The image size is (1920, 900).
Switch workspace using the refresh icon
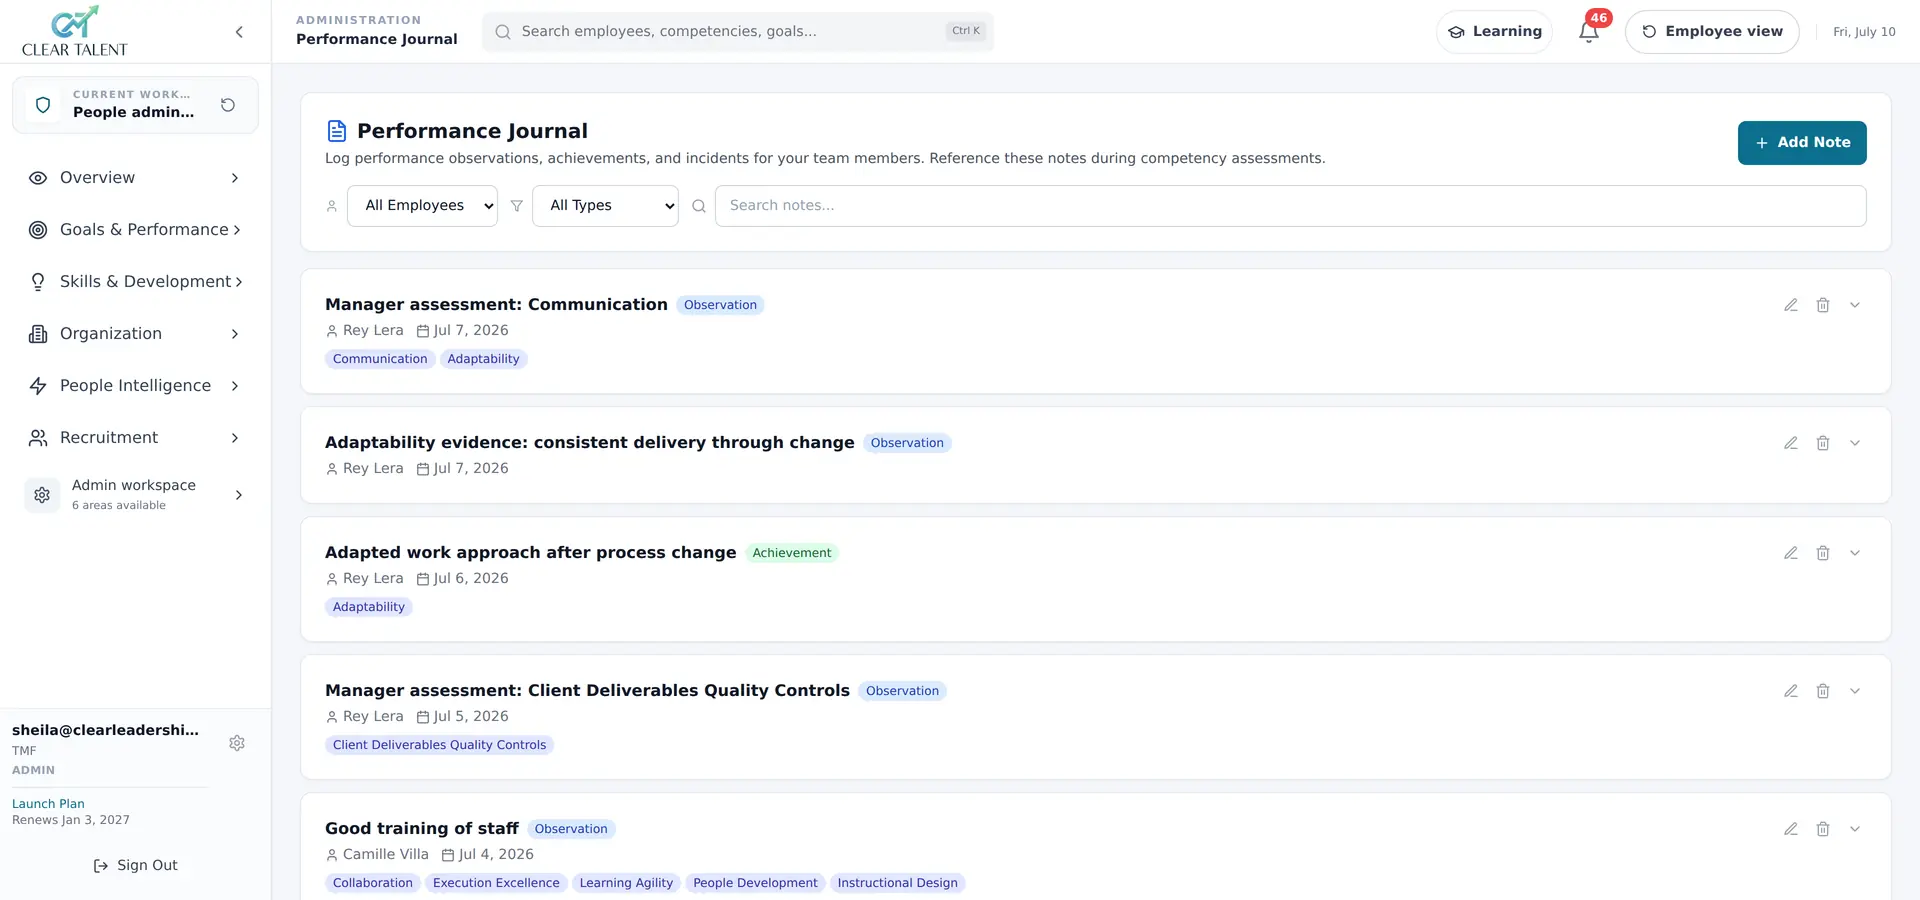point(228,105)
